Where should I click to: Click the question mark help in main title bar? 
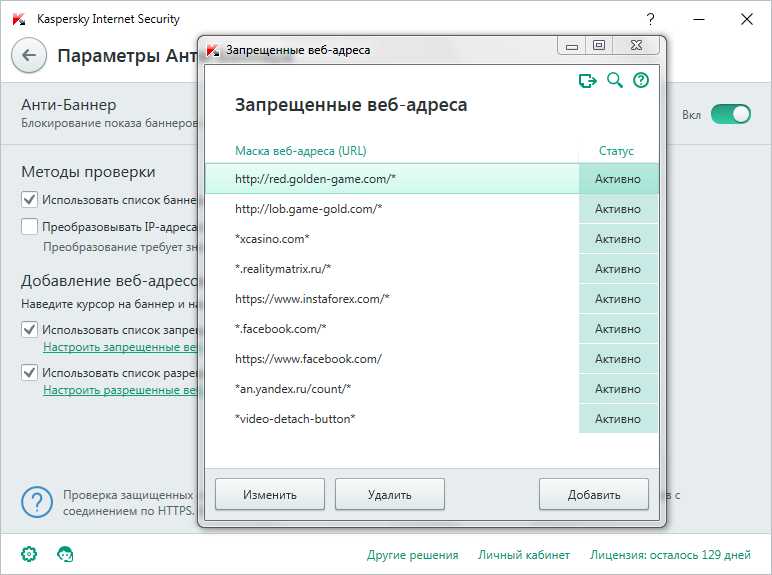click(x=650, y=19)
